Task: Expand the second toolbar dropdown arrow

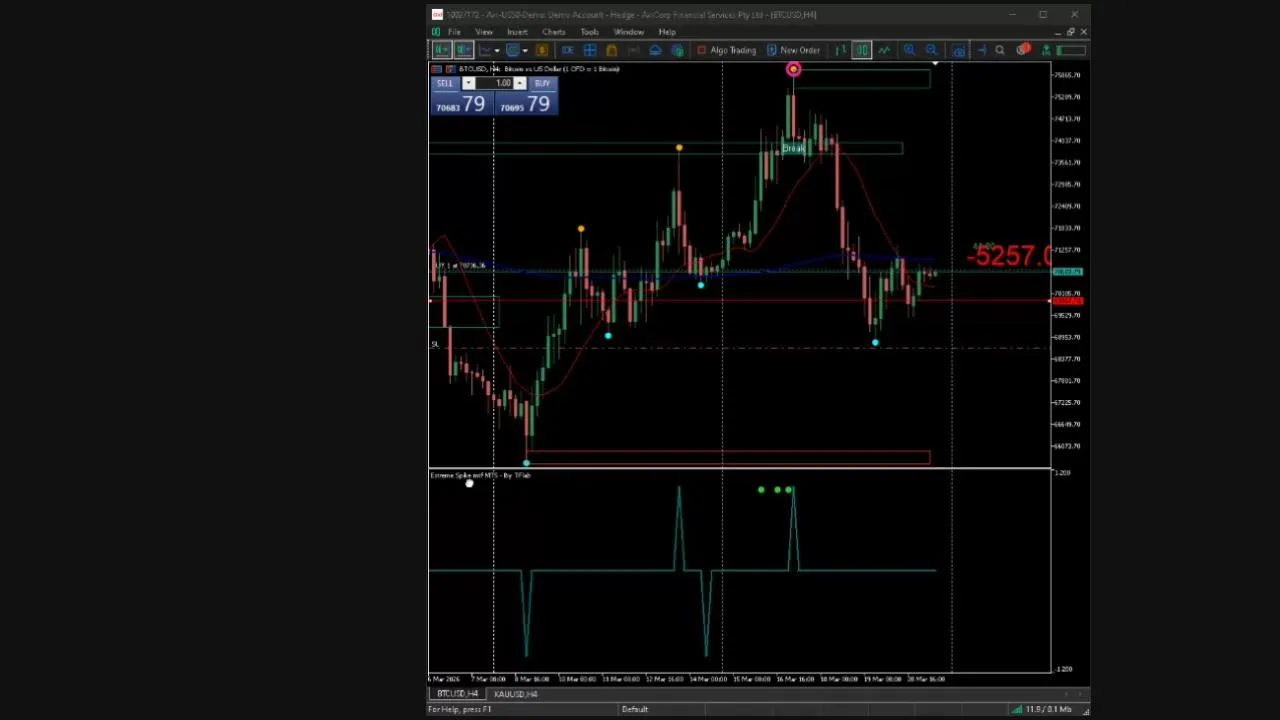Action: [x=525, y=50]
